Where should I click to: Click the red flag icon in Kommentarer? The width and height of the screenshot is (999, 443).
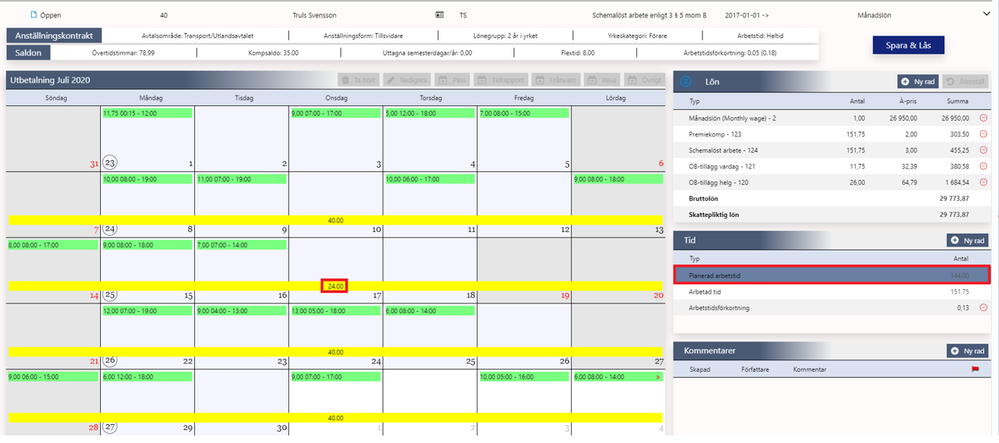[x=975, y=370]
